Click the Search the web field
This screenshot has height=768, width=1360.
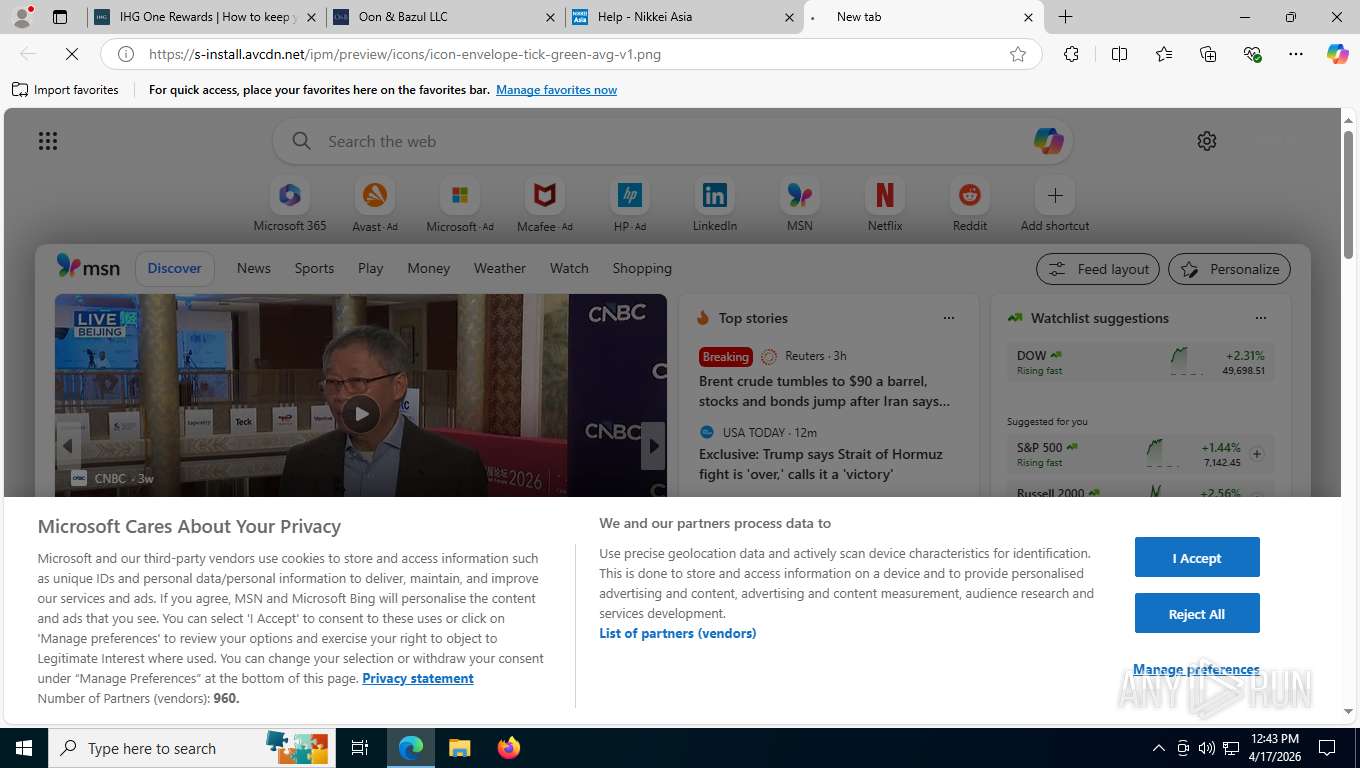tap(672, 141)
